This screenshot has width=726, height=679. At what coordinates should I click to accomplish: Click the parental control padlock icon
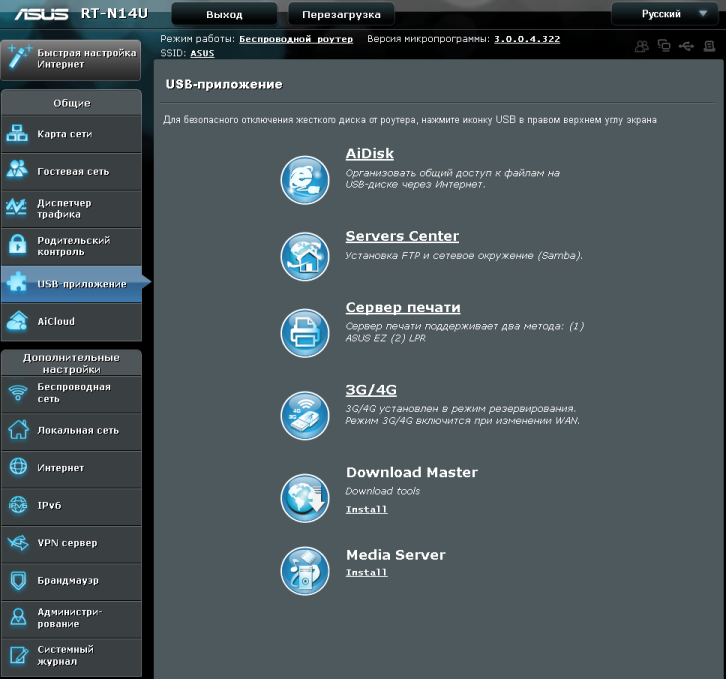[18, 245]
